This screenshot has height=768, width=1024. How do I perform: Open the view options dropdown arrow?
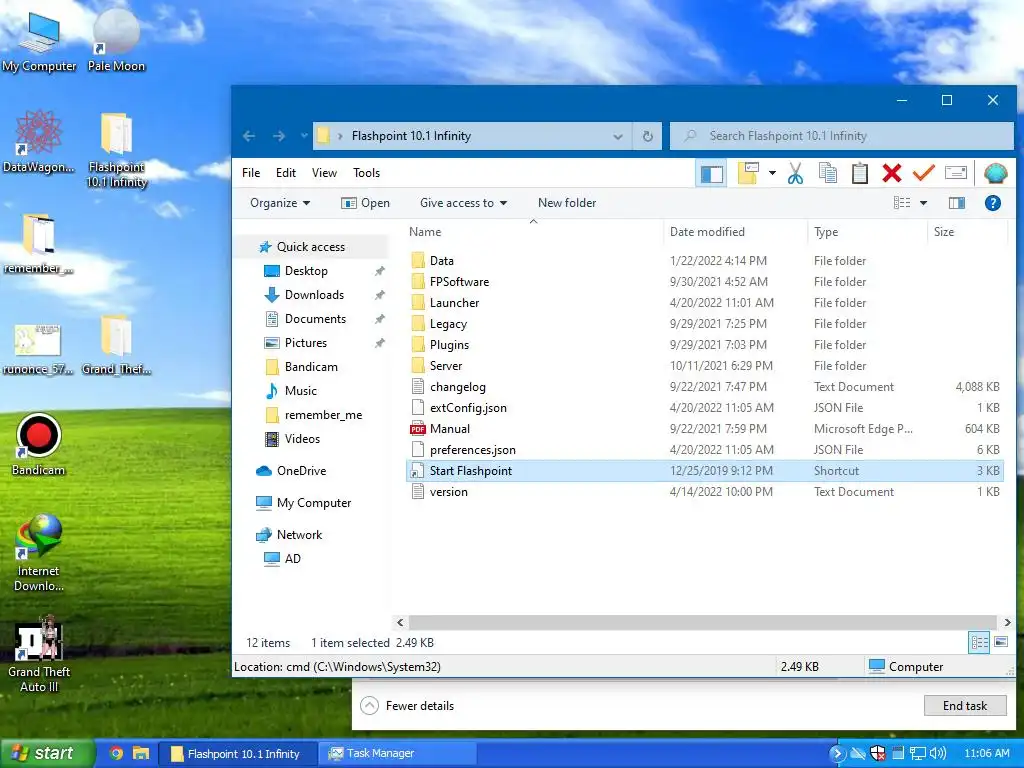(923, 203)
